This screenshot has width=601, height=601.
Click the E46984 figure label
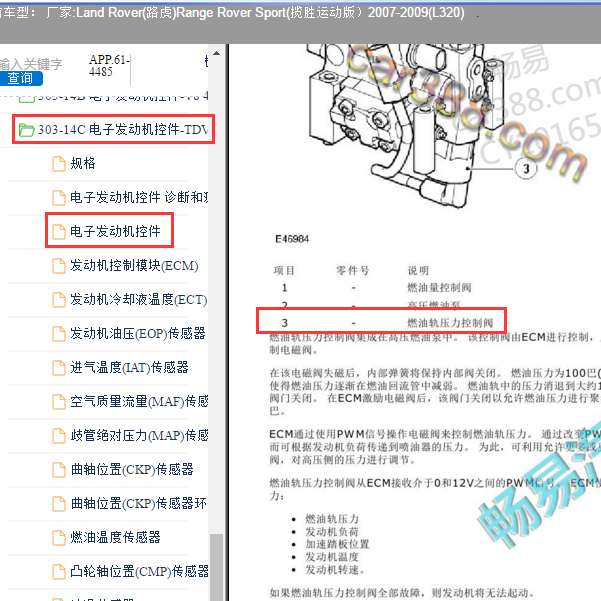click(x=292, y=239)
